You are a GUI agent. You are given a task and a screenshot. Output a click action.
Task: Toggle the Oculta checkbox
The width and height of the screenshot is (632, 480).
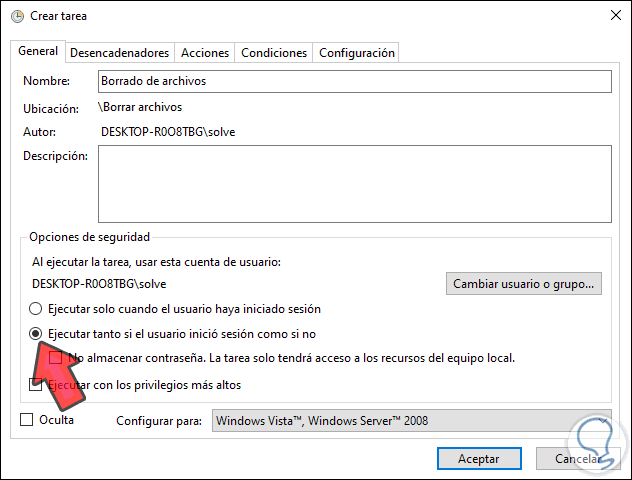(27, 420)
